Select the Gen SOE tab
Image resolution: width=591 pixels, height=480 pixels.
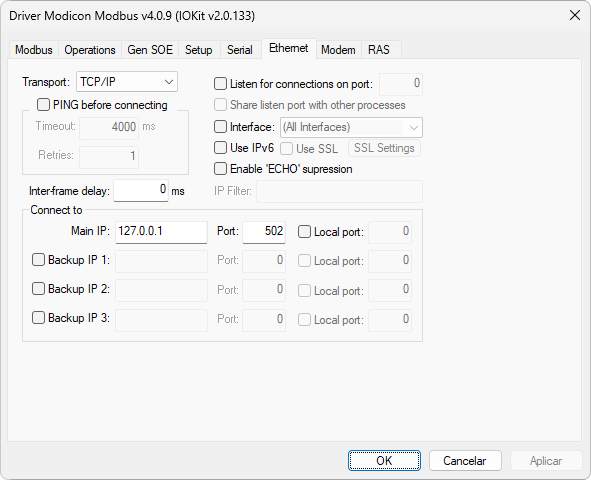pos(150,50)
